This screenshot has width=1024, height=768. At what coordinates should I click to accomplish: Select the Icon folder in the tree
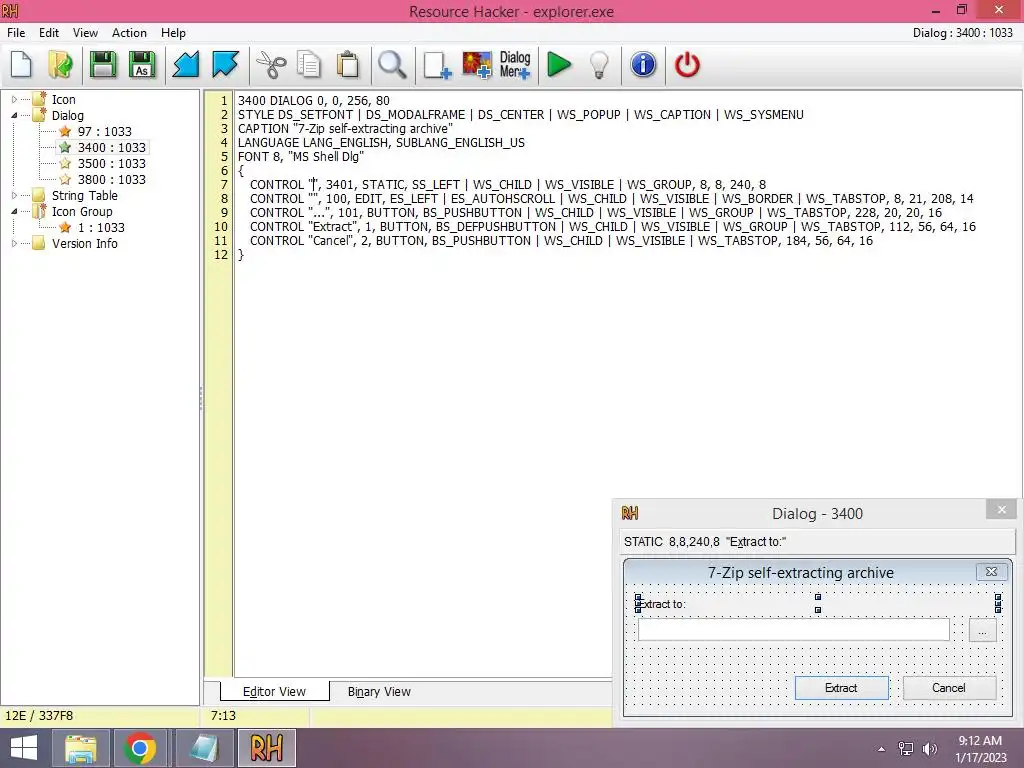pyautogui.click(x=63, y=99)
